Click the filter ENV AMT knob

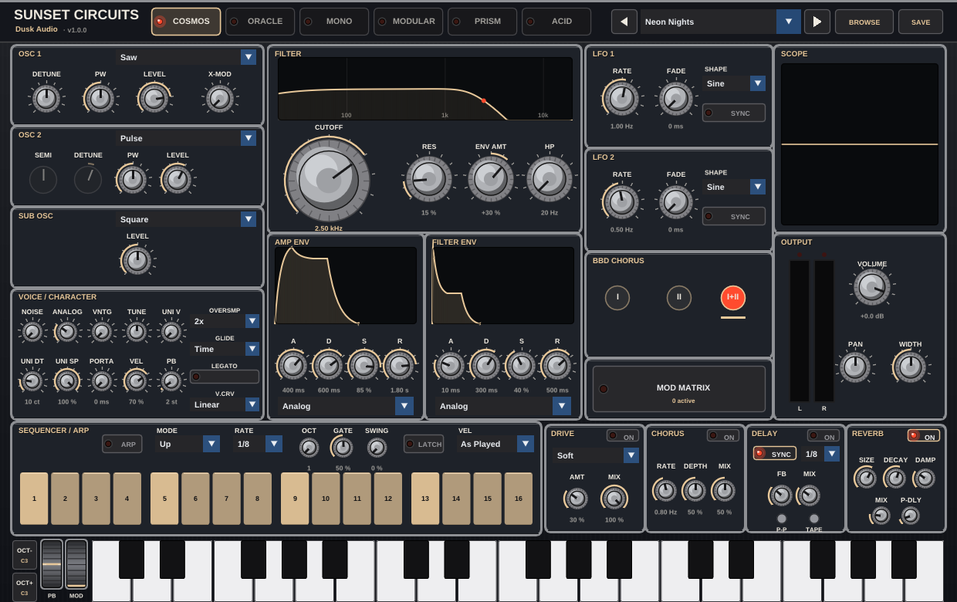click(x=491, y=179)
